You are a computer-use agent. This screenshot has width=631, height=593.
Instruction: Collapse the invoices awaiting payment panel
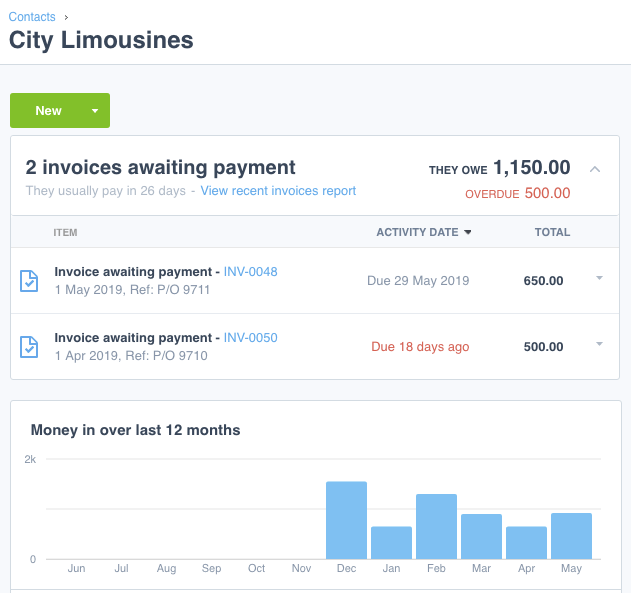coord(595,169)
